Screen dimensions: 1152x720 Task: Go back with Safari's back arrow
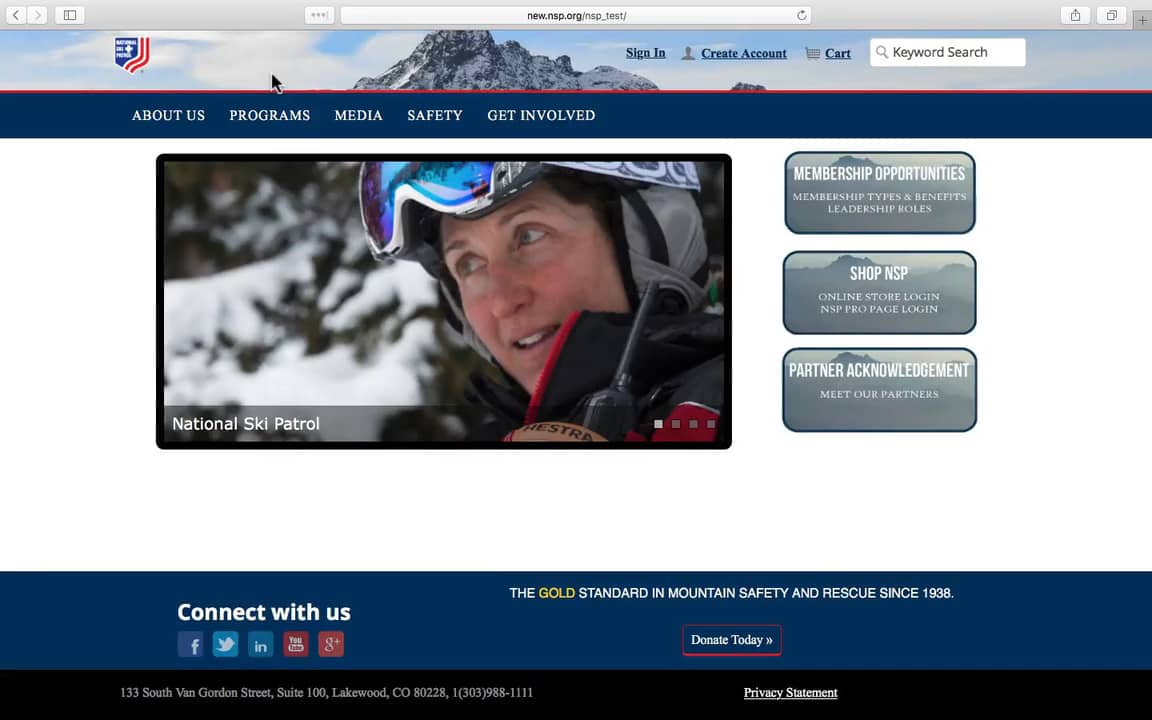tap(16, 15)
